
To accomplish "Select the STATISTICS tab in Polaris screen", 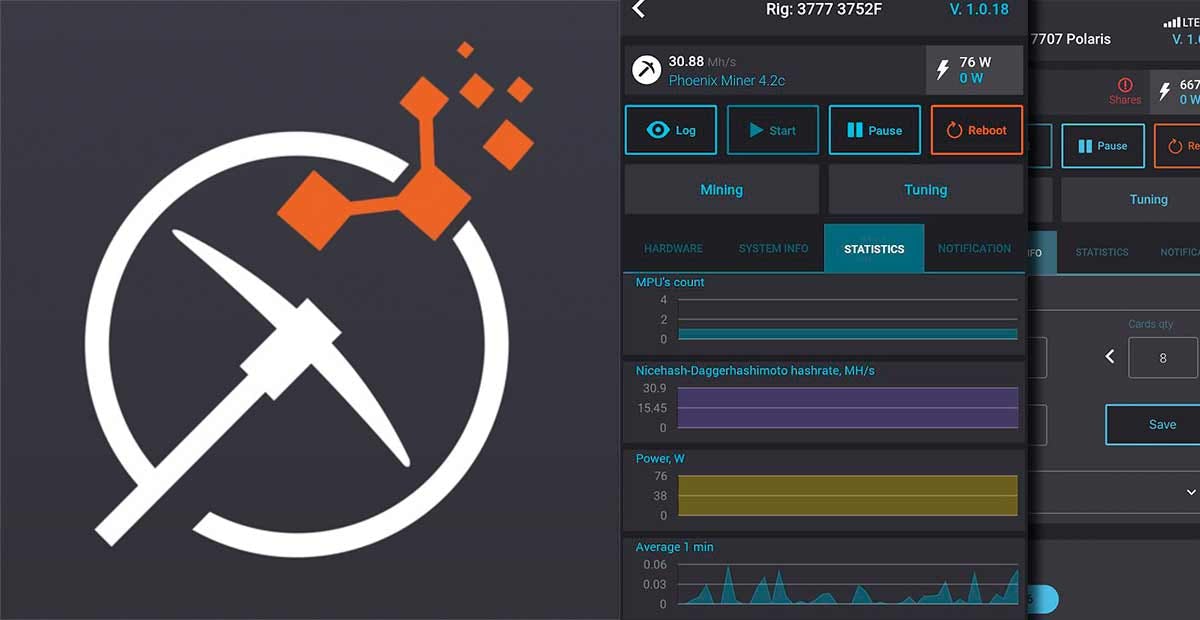I will click(x=1102, y=253).
